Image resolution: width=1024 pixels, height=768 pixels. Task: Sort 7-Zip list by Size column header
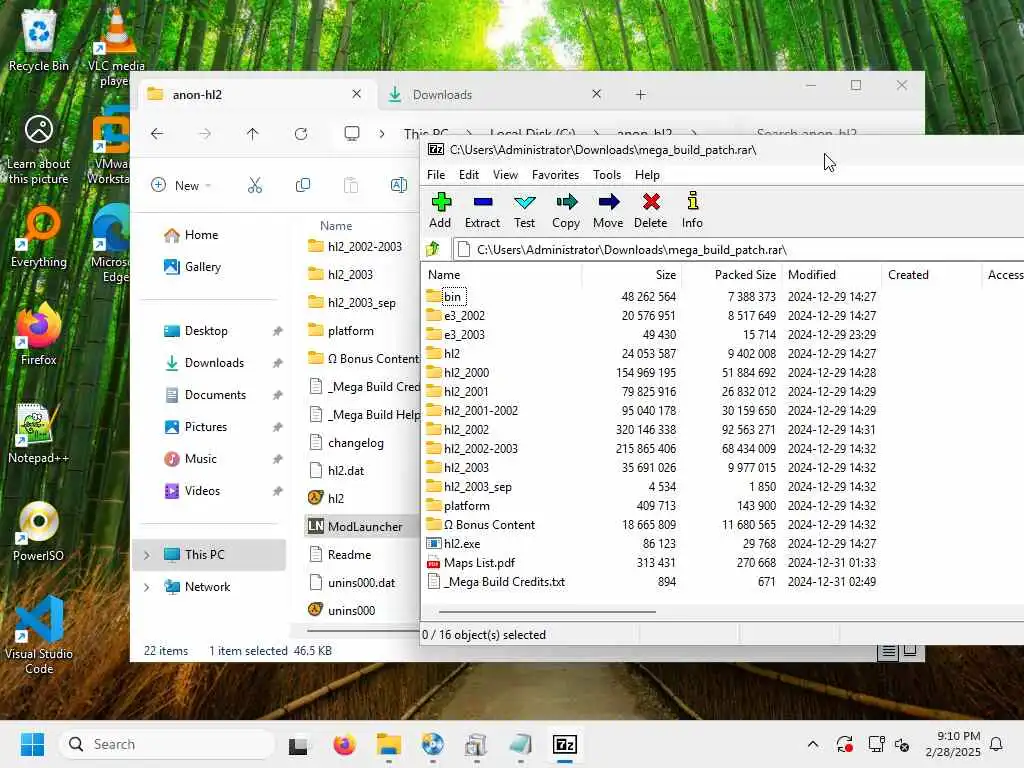click(632, 275)
